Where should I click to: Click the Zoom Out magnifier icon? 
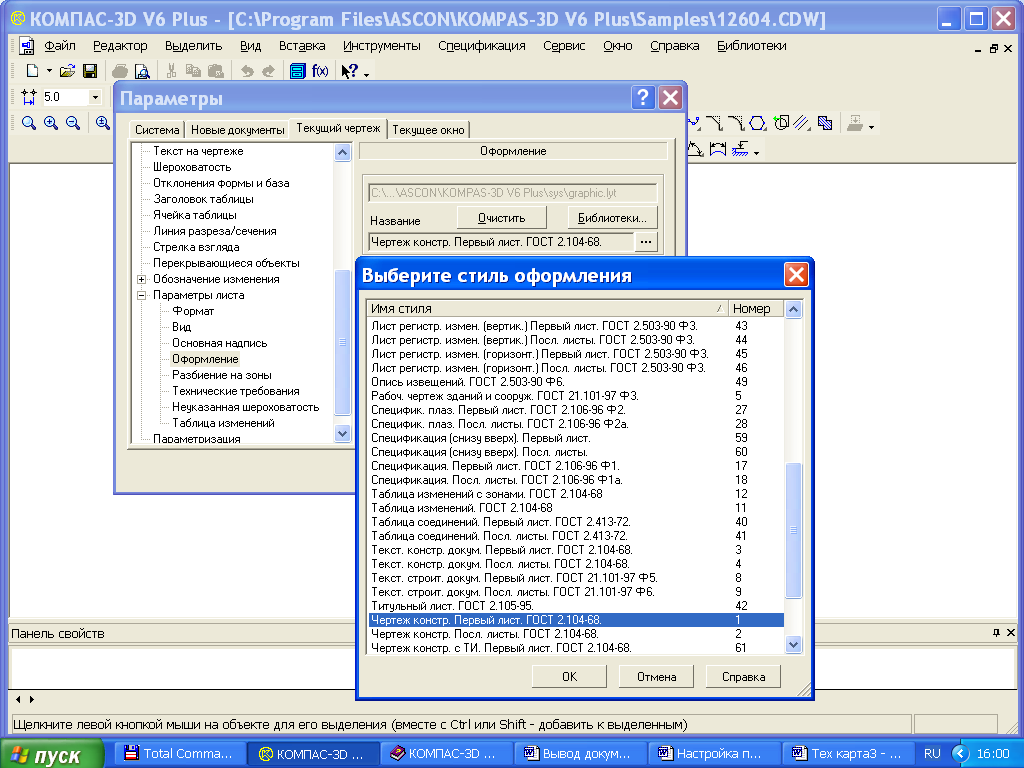click(73, 123)
